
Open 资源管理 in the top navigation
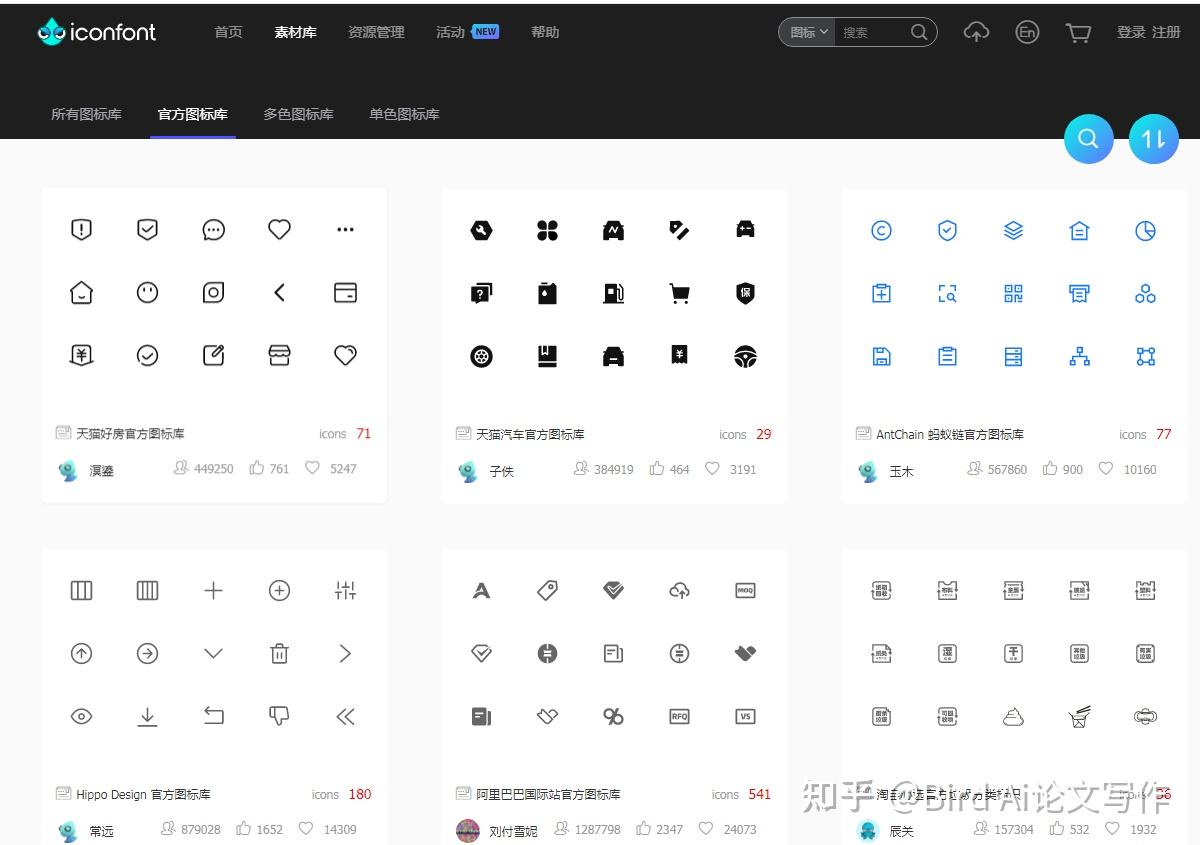pyautogui.click(x=376, y=32)
